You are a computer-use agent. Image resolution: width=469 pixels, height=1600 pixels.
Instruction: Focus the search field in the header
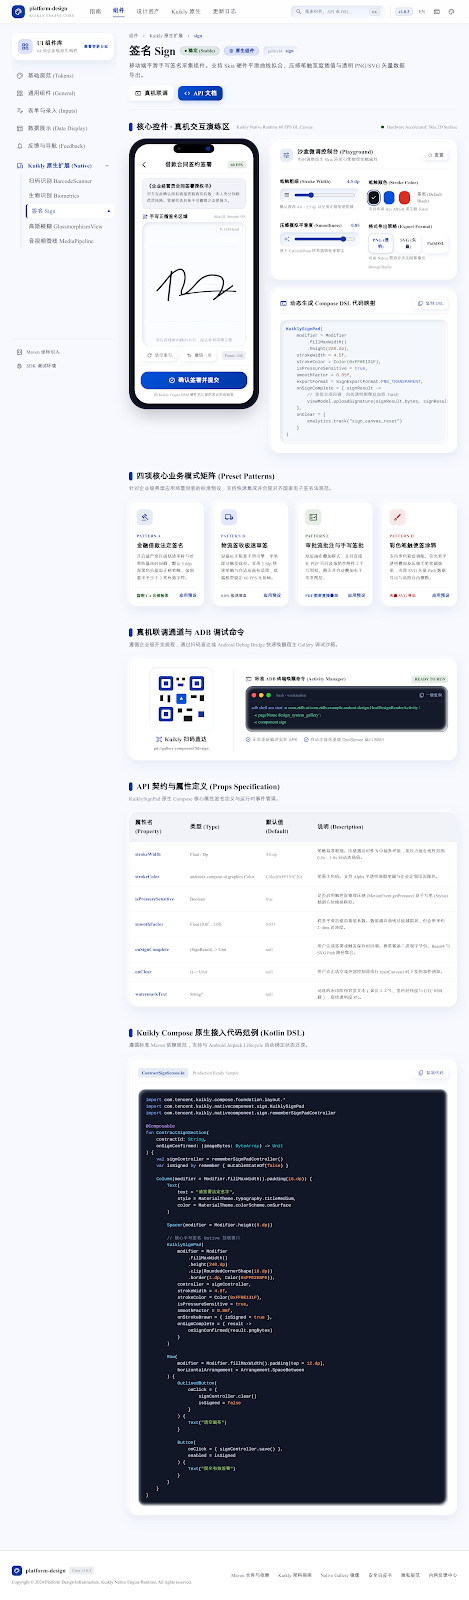[337, 11]
